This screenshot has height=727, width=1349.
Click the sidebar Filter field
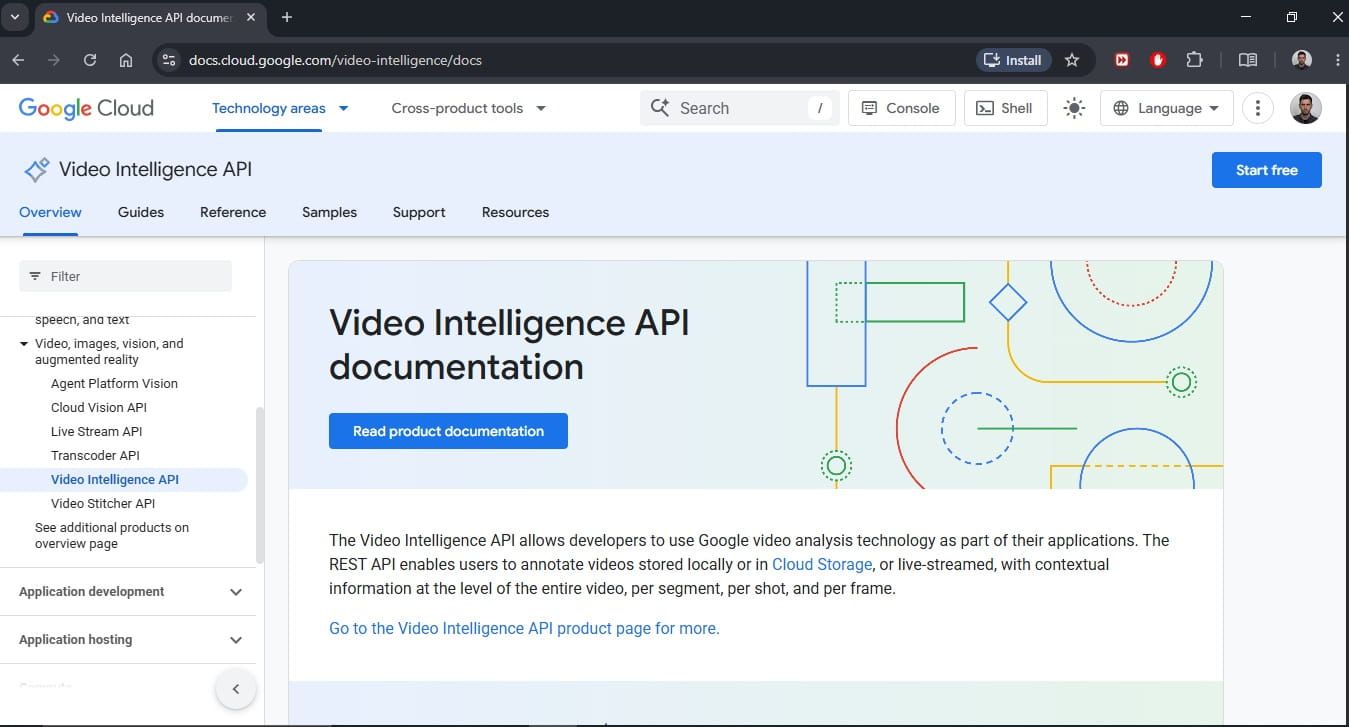(125, 276)
